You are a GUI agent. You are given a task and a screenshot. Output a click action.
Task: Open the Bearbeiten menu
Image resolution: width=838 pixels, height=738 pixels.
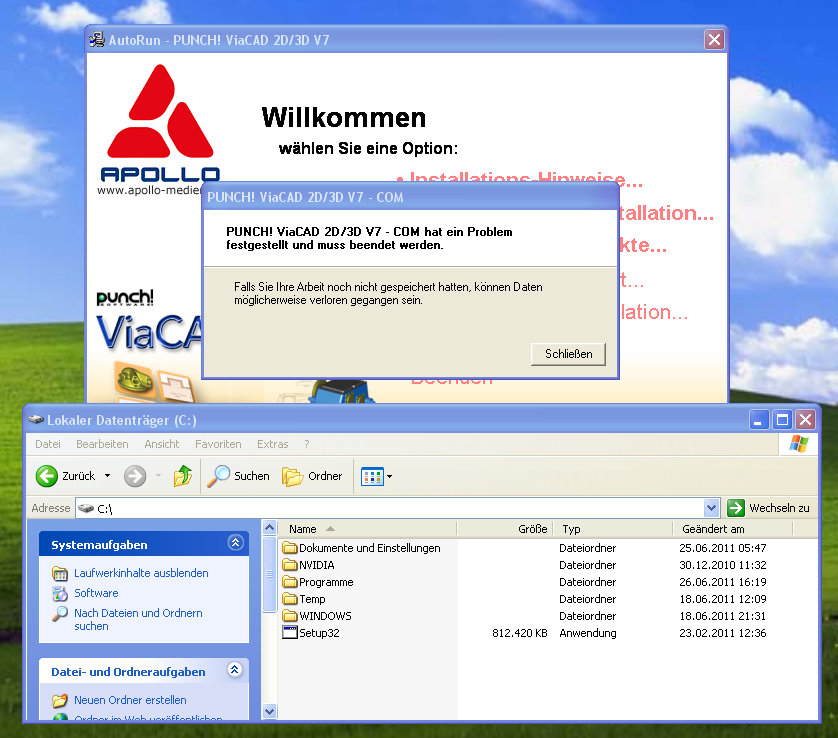point(102,444)
